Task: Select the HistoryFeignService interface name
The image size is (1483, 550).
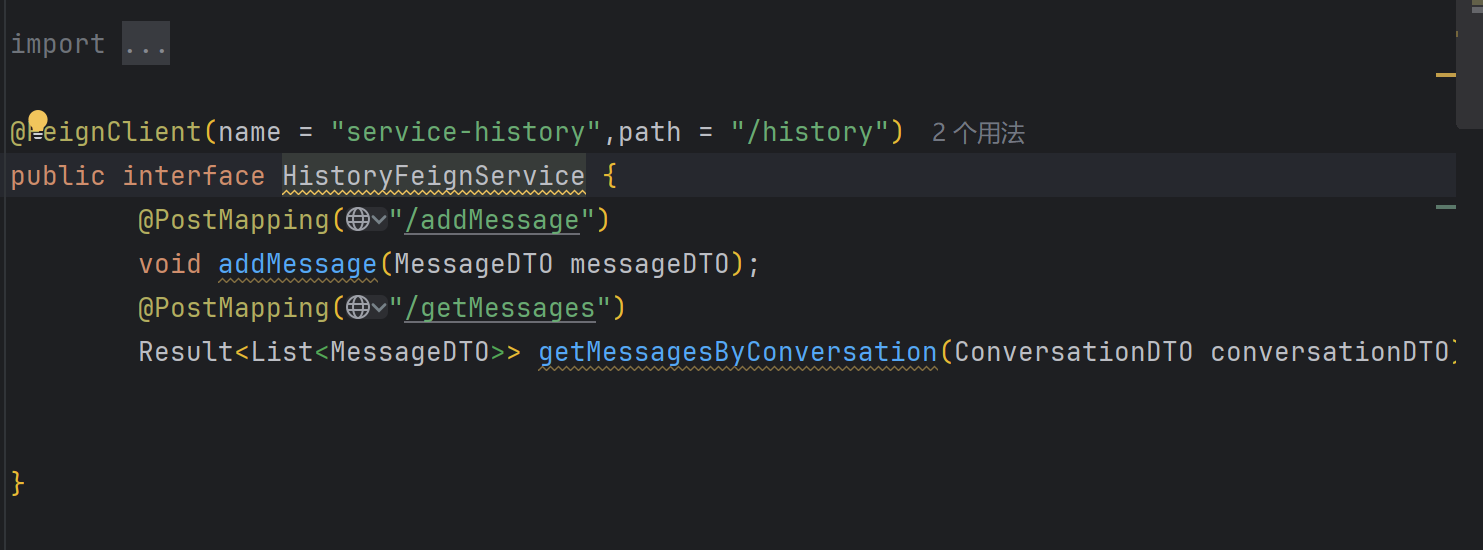Action: point(434,176)
